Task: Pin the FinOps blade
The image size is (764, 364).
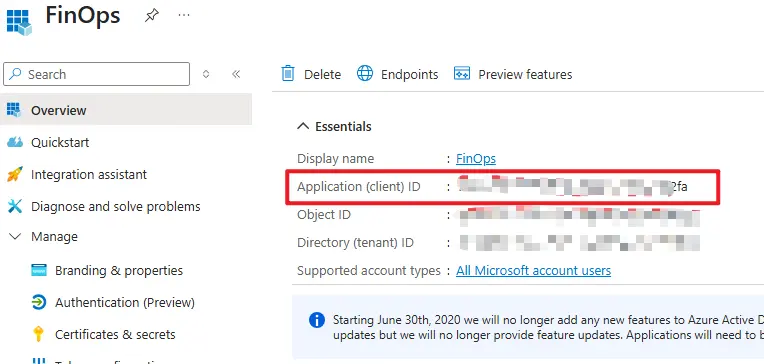Action: (x=152, y=16)
